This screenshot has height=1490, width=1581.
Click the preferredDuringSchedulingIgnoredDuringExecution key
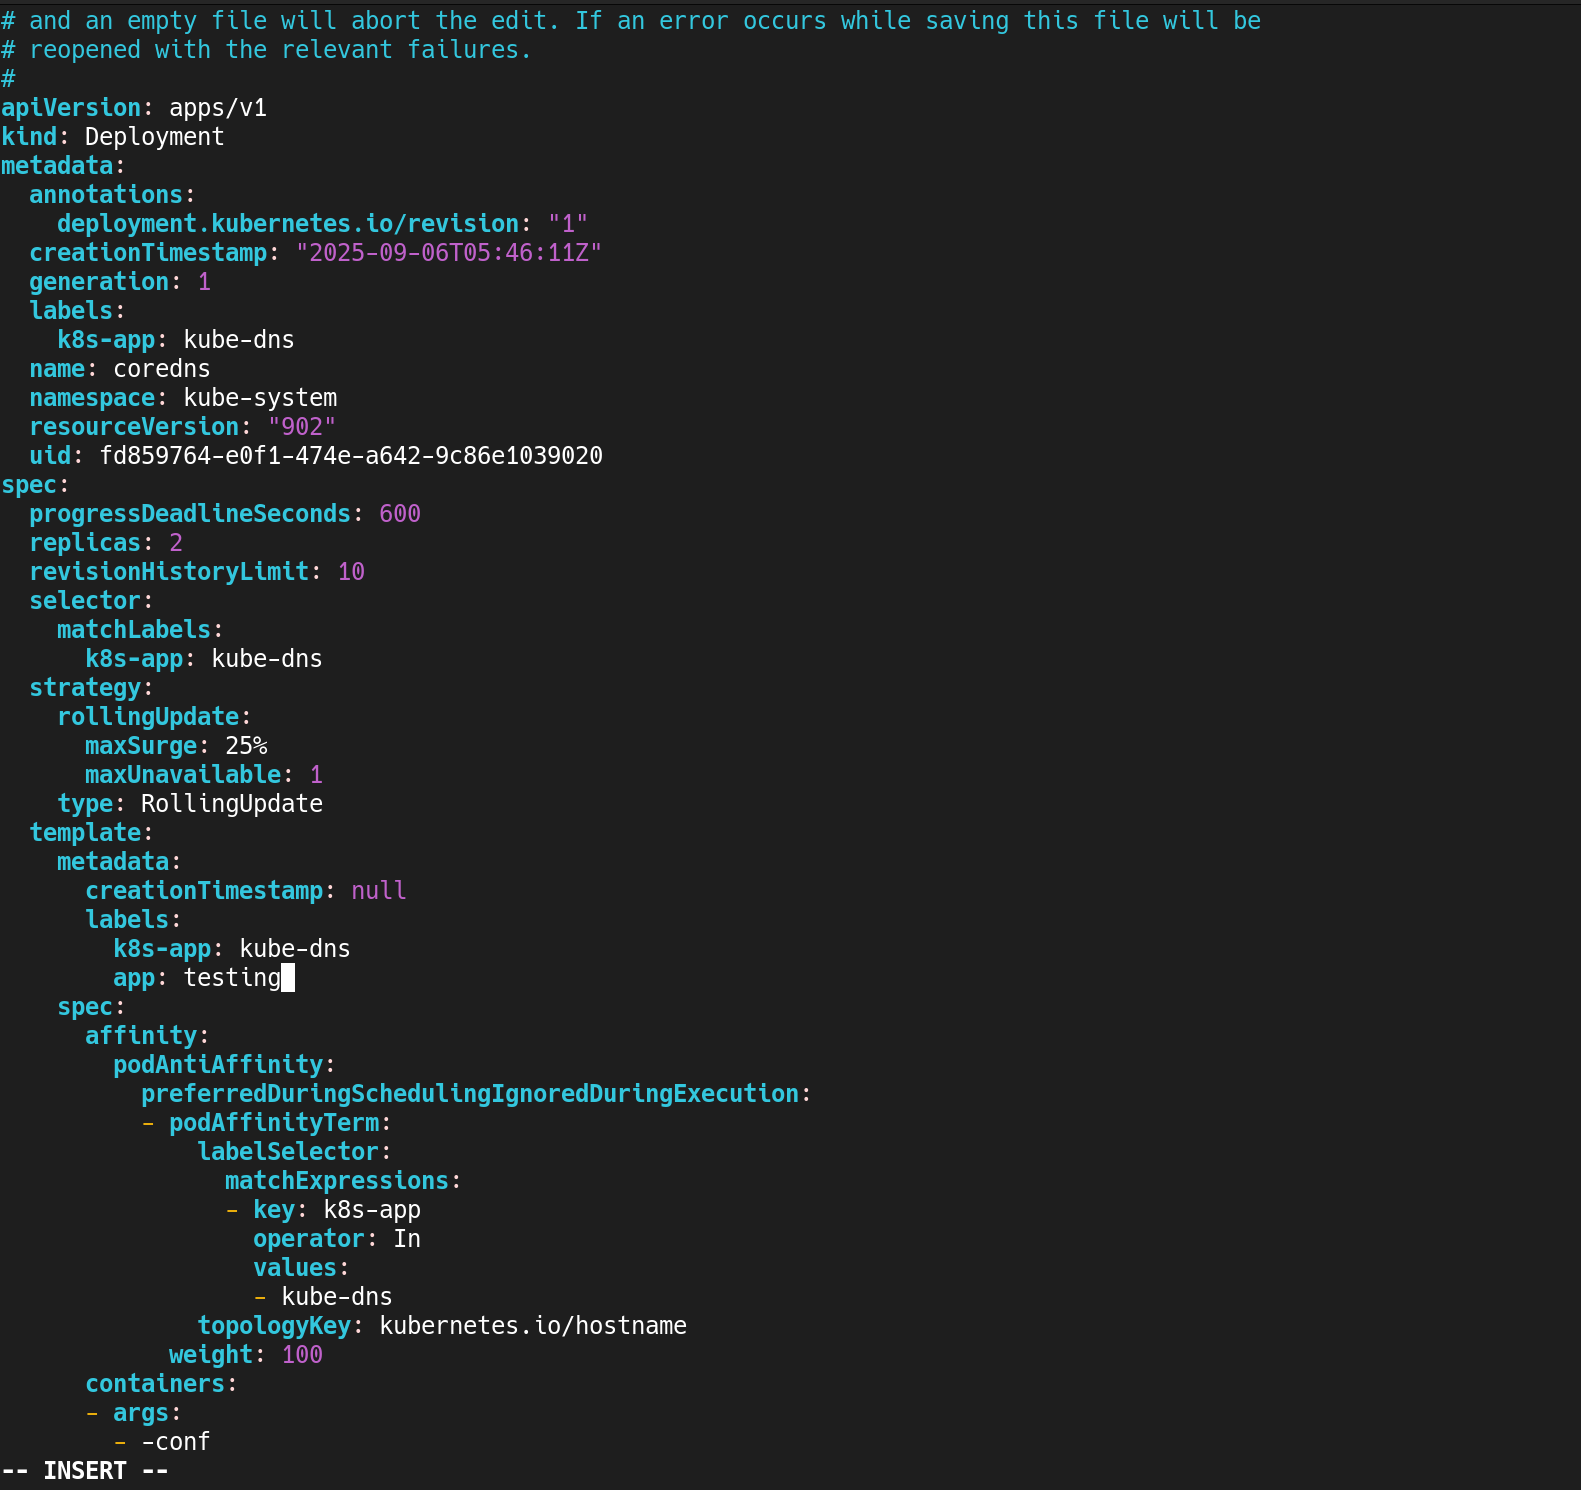(x=470, y=1094)
